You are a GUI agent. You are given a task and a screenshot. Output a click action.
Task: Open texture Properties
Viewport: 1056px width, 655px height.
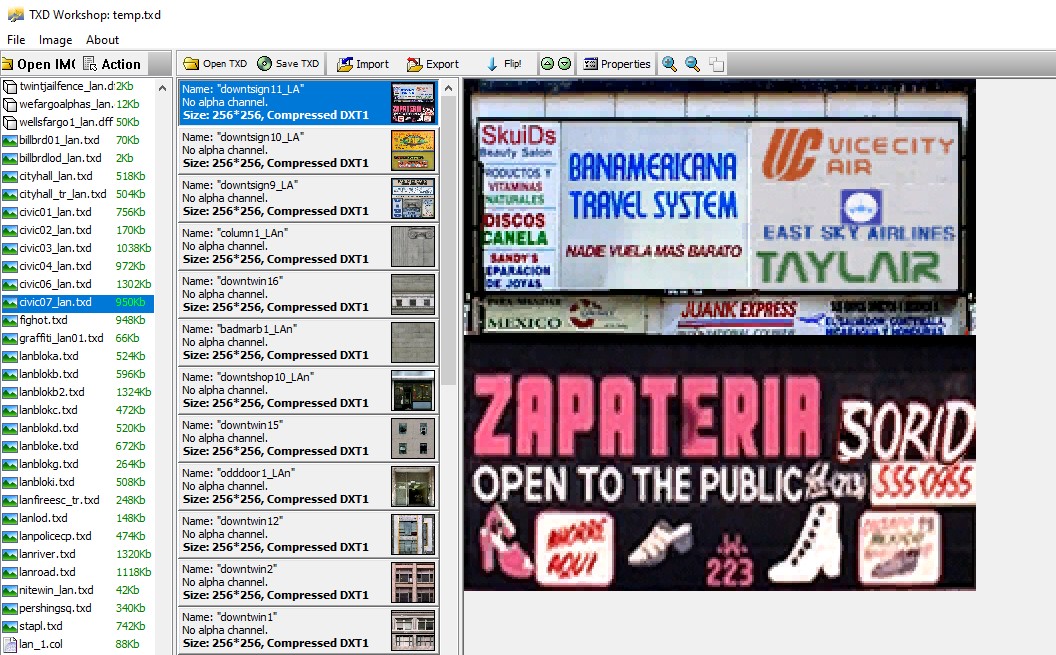point(617,64)
